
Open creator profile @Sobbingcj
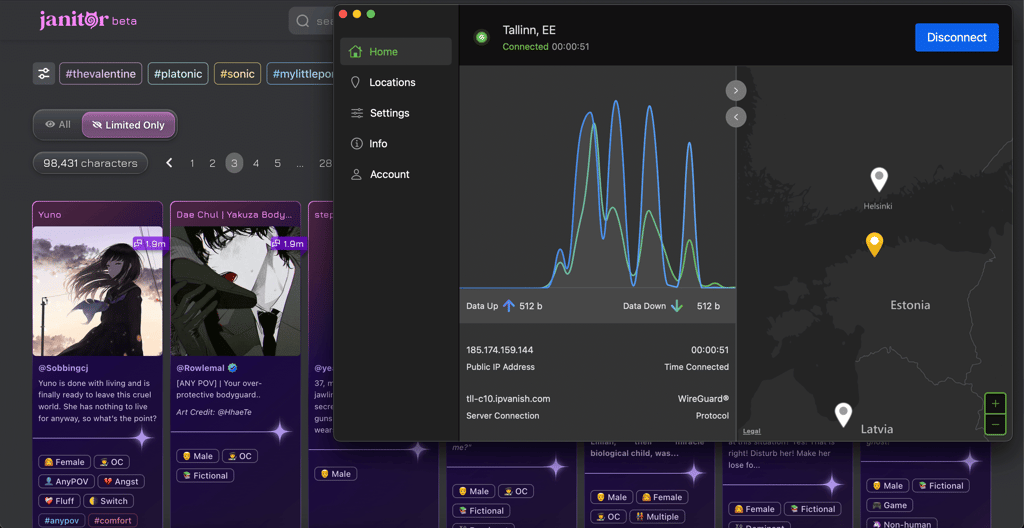click(65, 369)
